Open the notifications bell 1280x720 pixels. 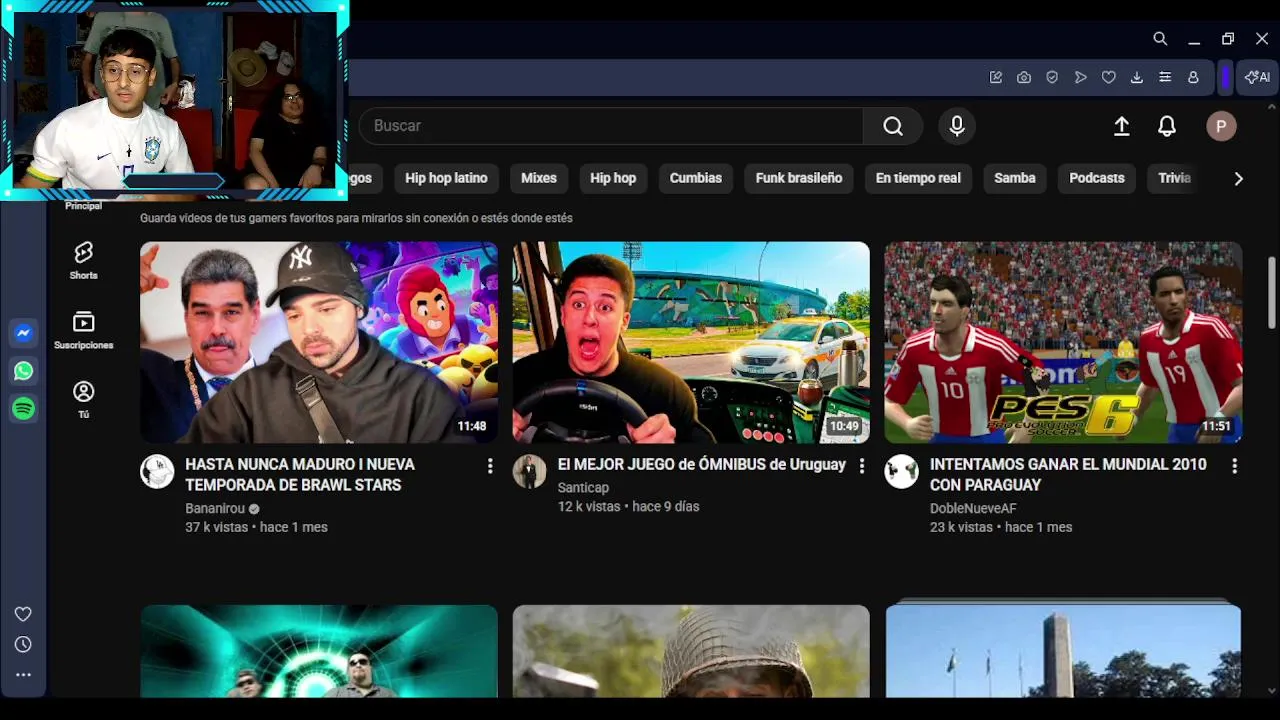tap(1167, 126)
